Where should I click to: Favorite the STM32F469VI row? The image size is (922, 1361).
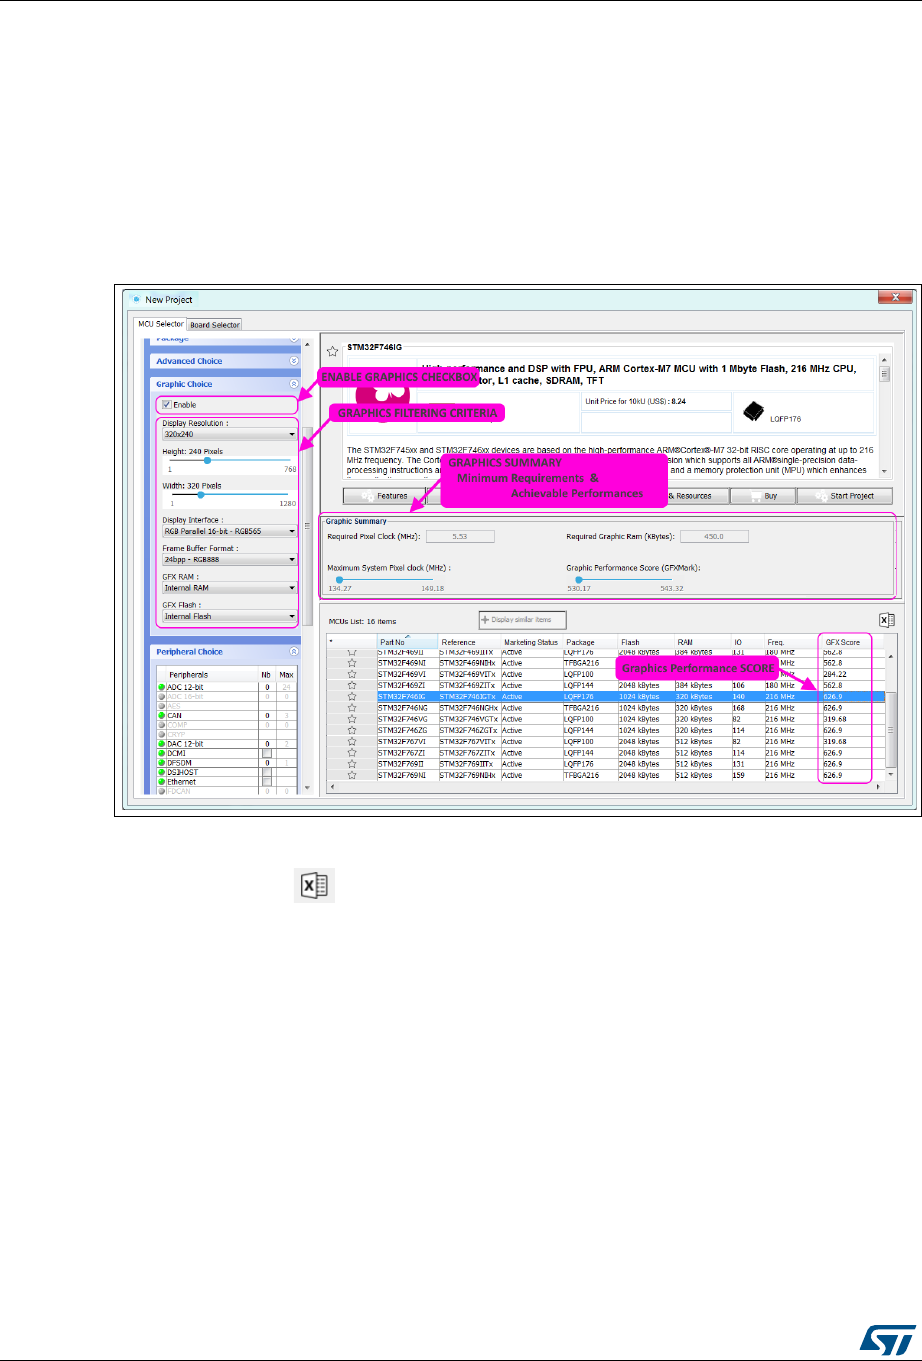pyautogui.click(x=352, y=673)
